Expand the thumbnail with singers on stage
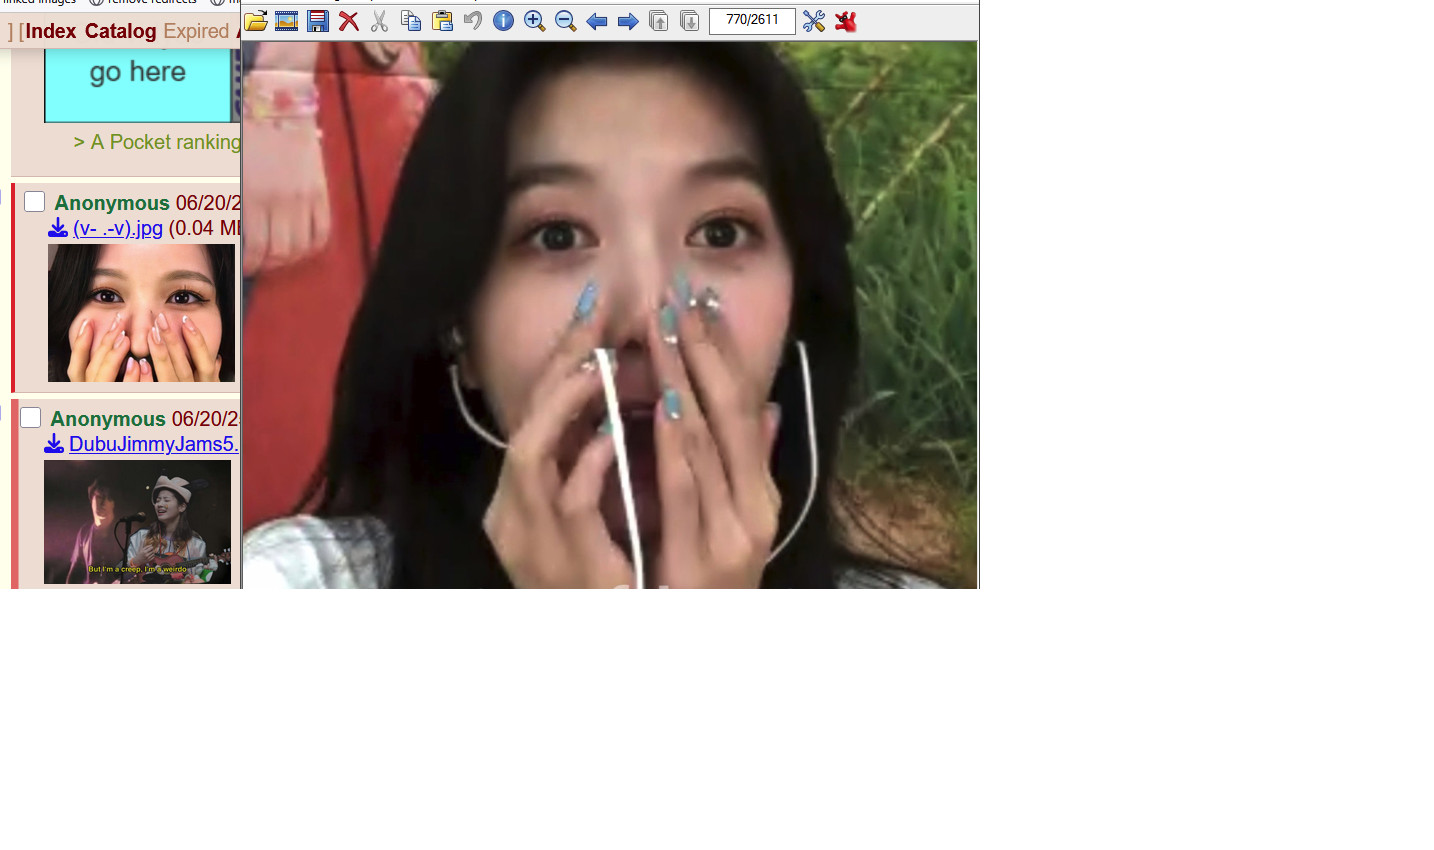 click(x=137, y=522)
